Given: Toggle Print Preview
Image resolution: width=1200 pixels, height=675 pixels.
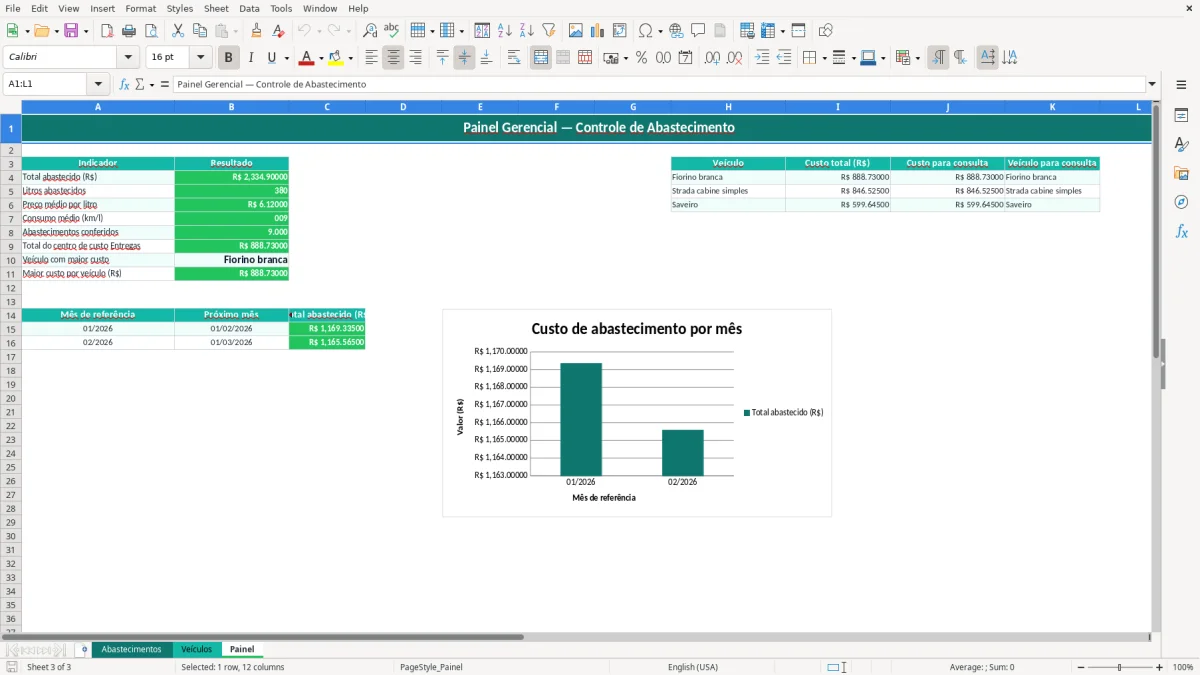Looking at the screenshot, I should pyautogui.click(x=151, y=31).
